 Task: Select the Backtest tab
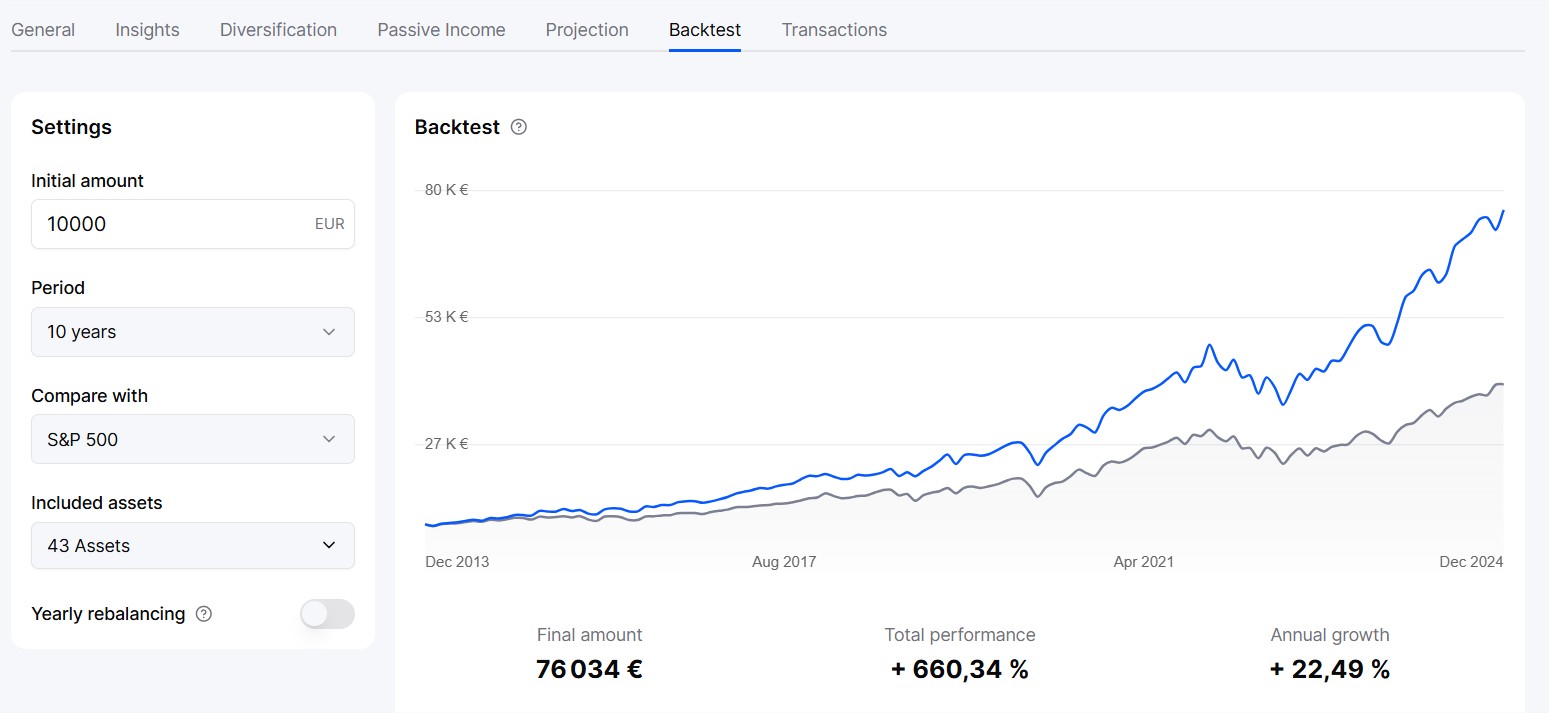tap(705, 30)
